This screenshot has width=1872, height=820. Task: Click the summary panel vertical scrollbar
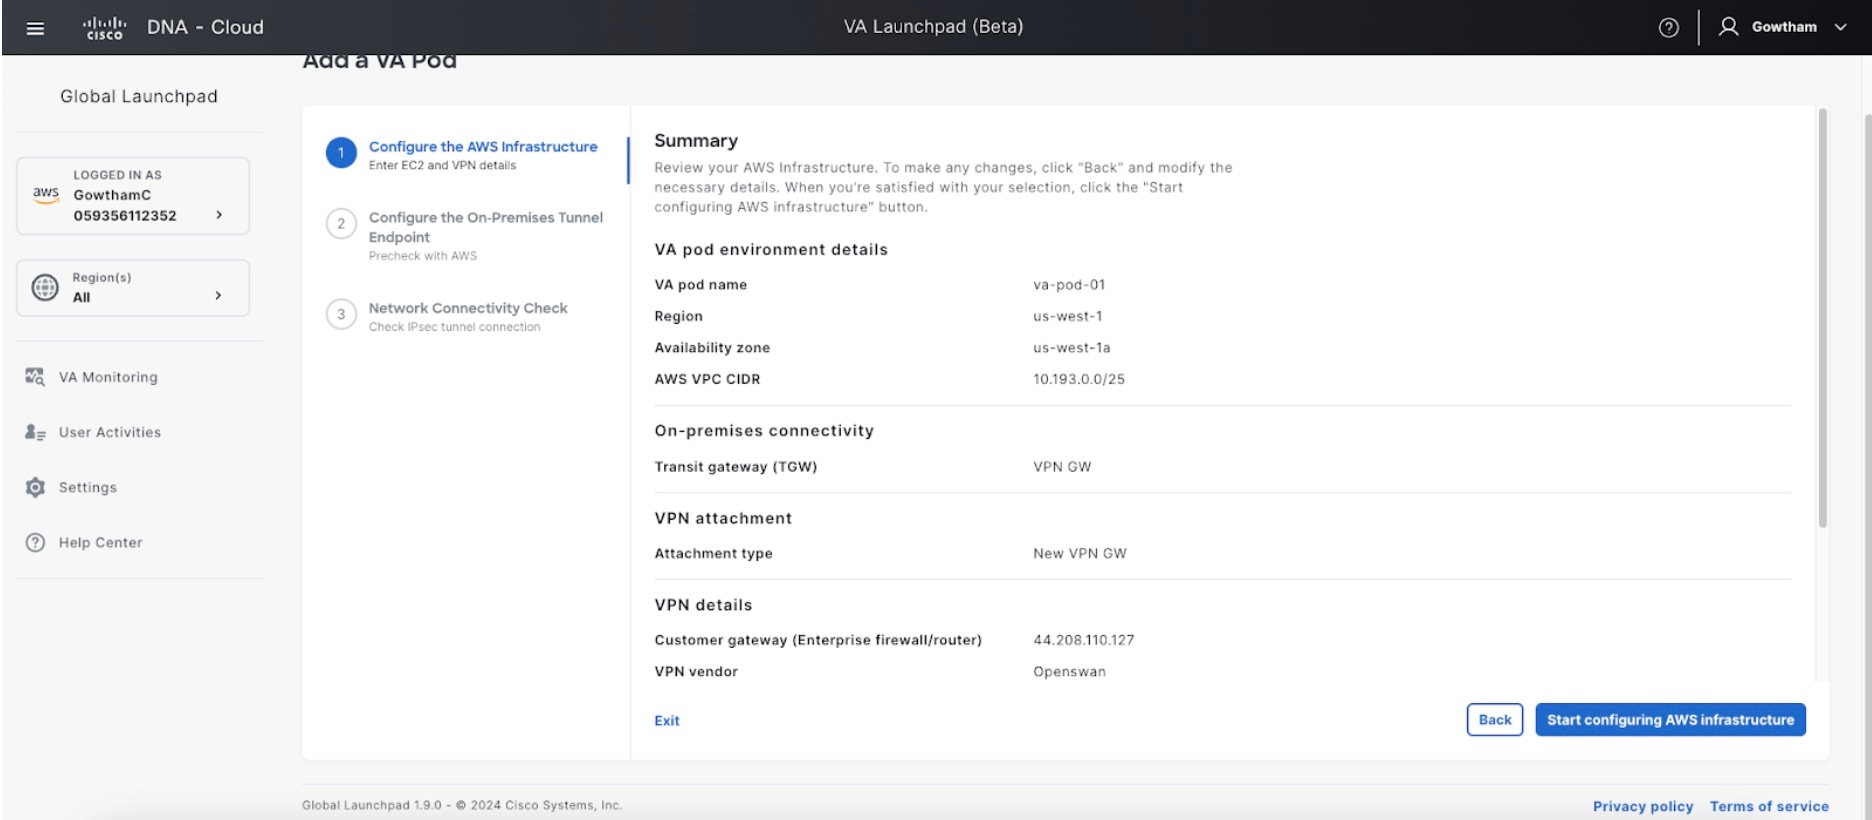[1822, 318]
